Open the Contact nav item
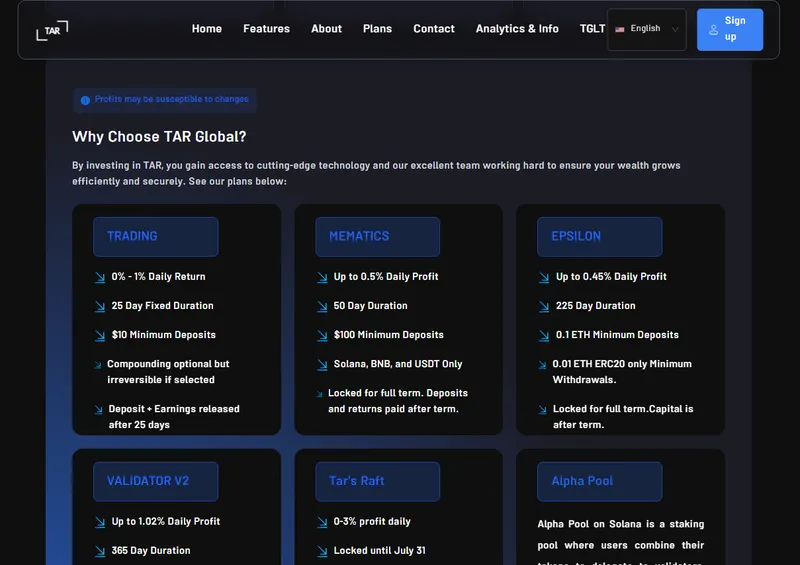800x565 pixels. click(434, 29)
